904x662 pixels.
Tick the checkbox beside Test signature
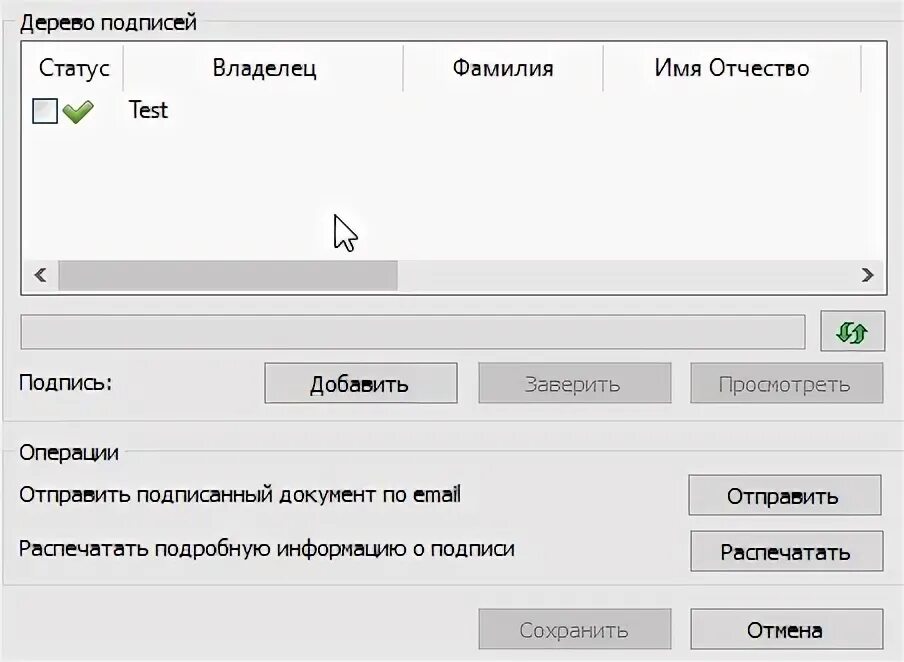point(45,111)
